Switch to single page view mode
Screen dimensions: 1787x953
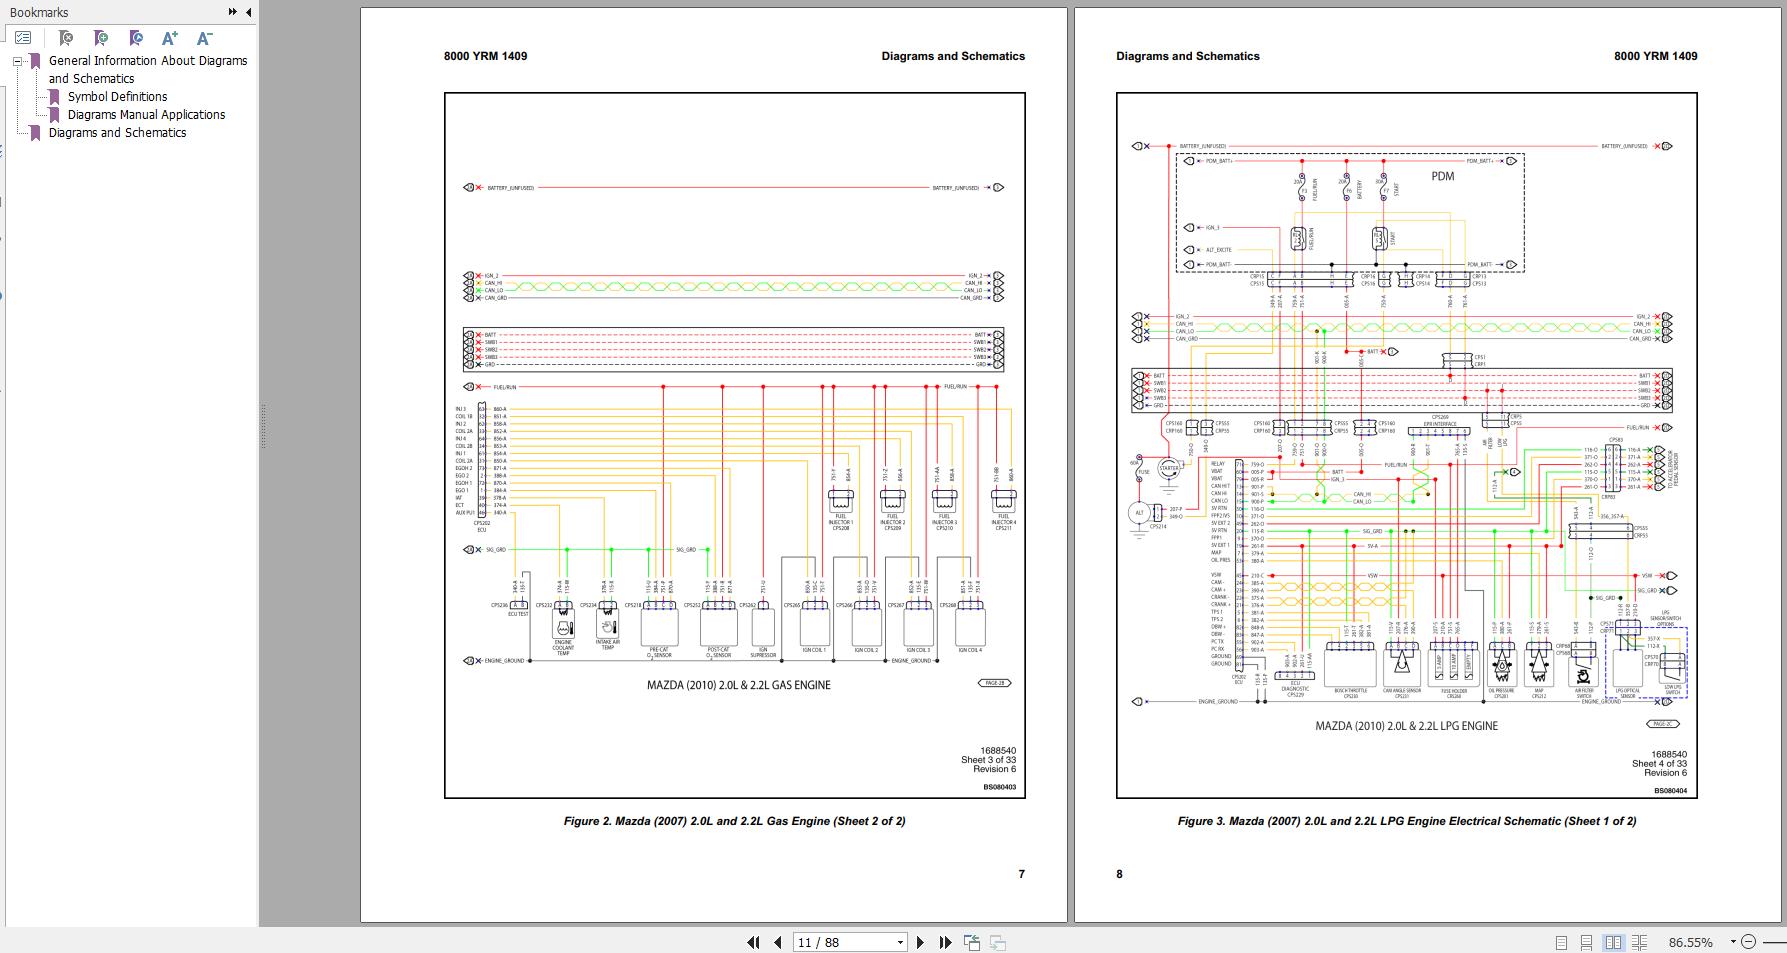coord(1561,942)
